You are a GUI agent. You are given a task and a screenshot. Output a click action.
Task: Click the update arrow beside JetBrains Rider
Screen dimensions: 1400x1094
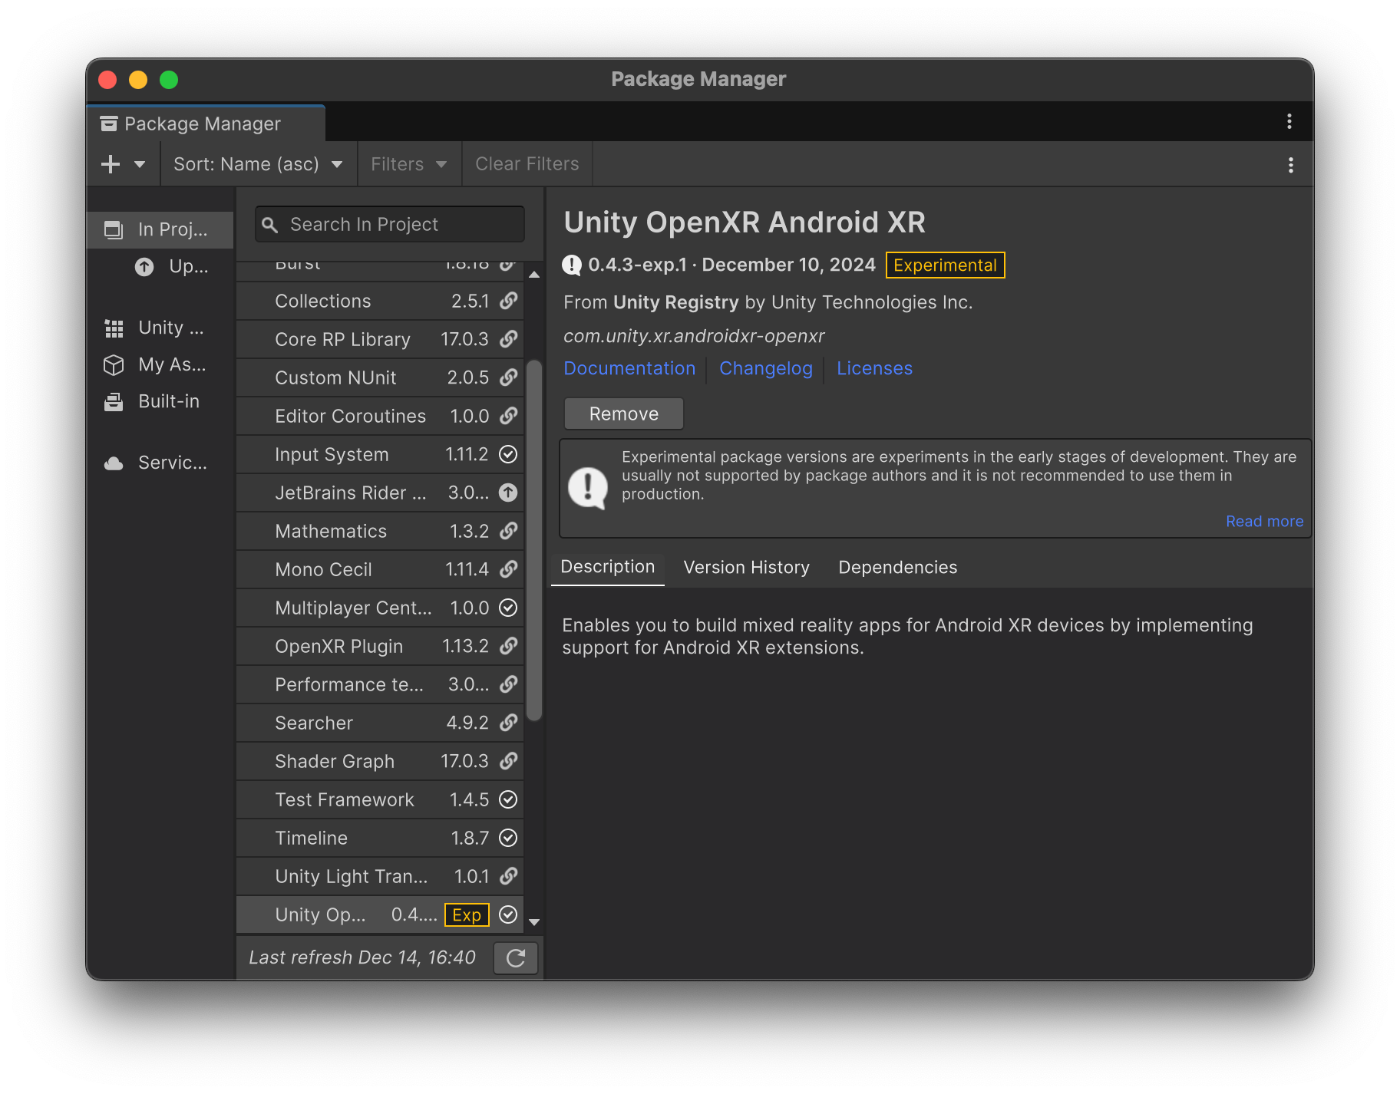[508, 492]
